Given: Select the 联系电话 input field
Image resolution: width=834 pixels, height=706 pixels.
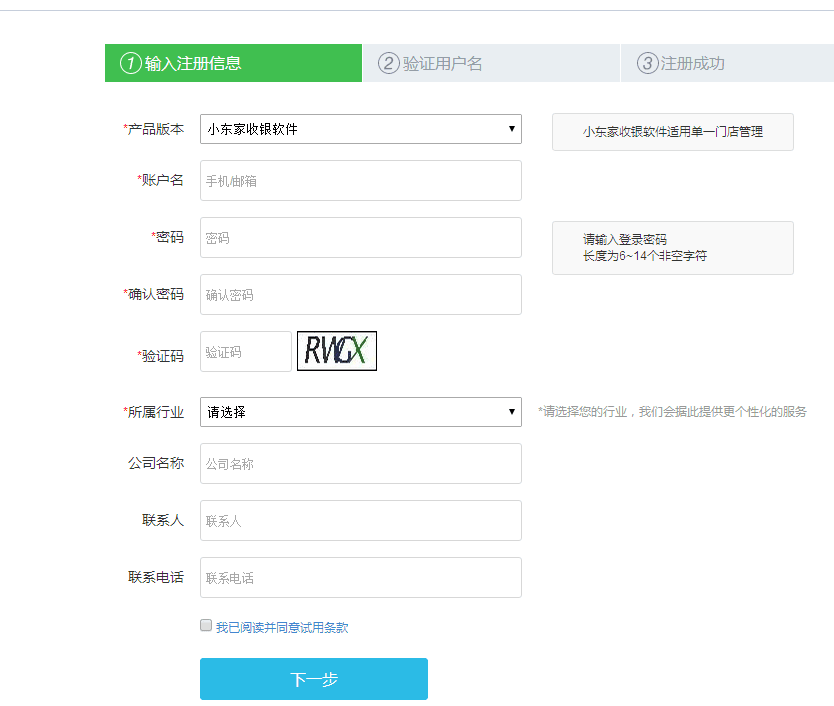Looking at the screenshot, I should coord(360,578).
